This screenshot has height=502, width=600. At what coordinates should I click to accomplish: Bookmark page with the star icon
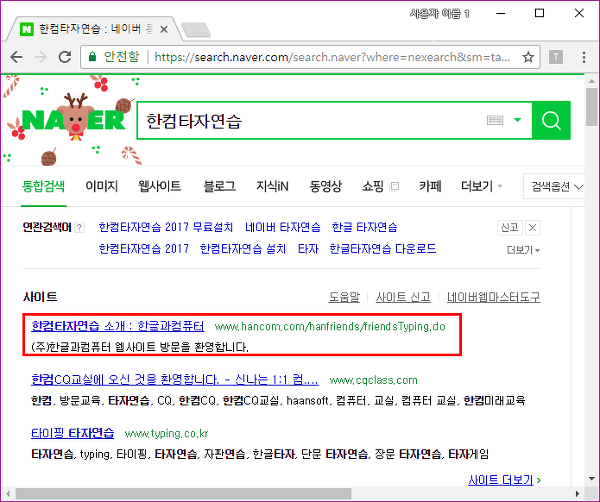point(528,57)
